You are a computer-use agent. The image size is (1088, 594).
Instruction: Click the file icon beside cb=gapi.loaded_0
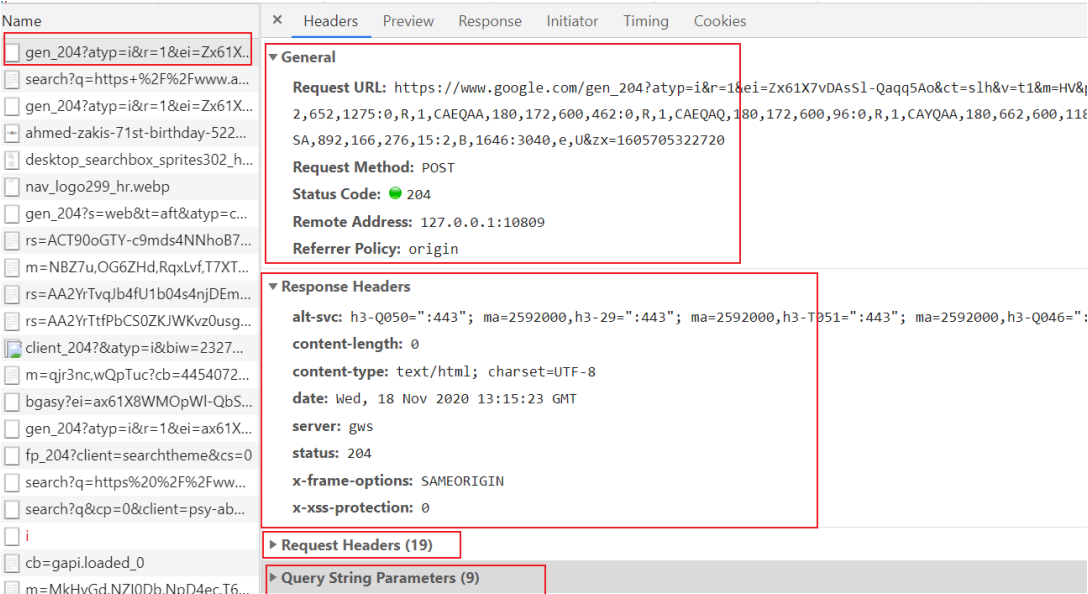[12, 563]
